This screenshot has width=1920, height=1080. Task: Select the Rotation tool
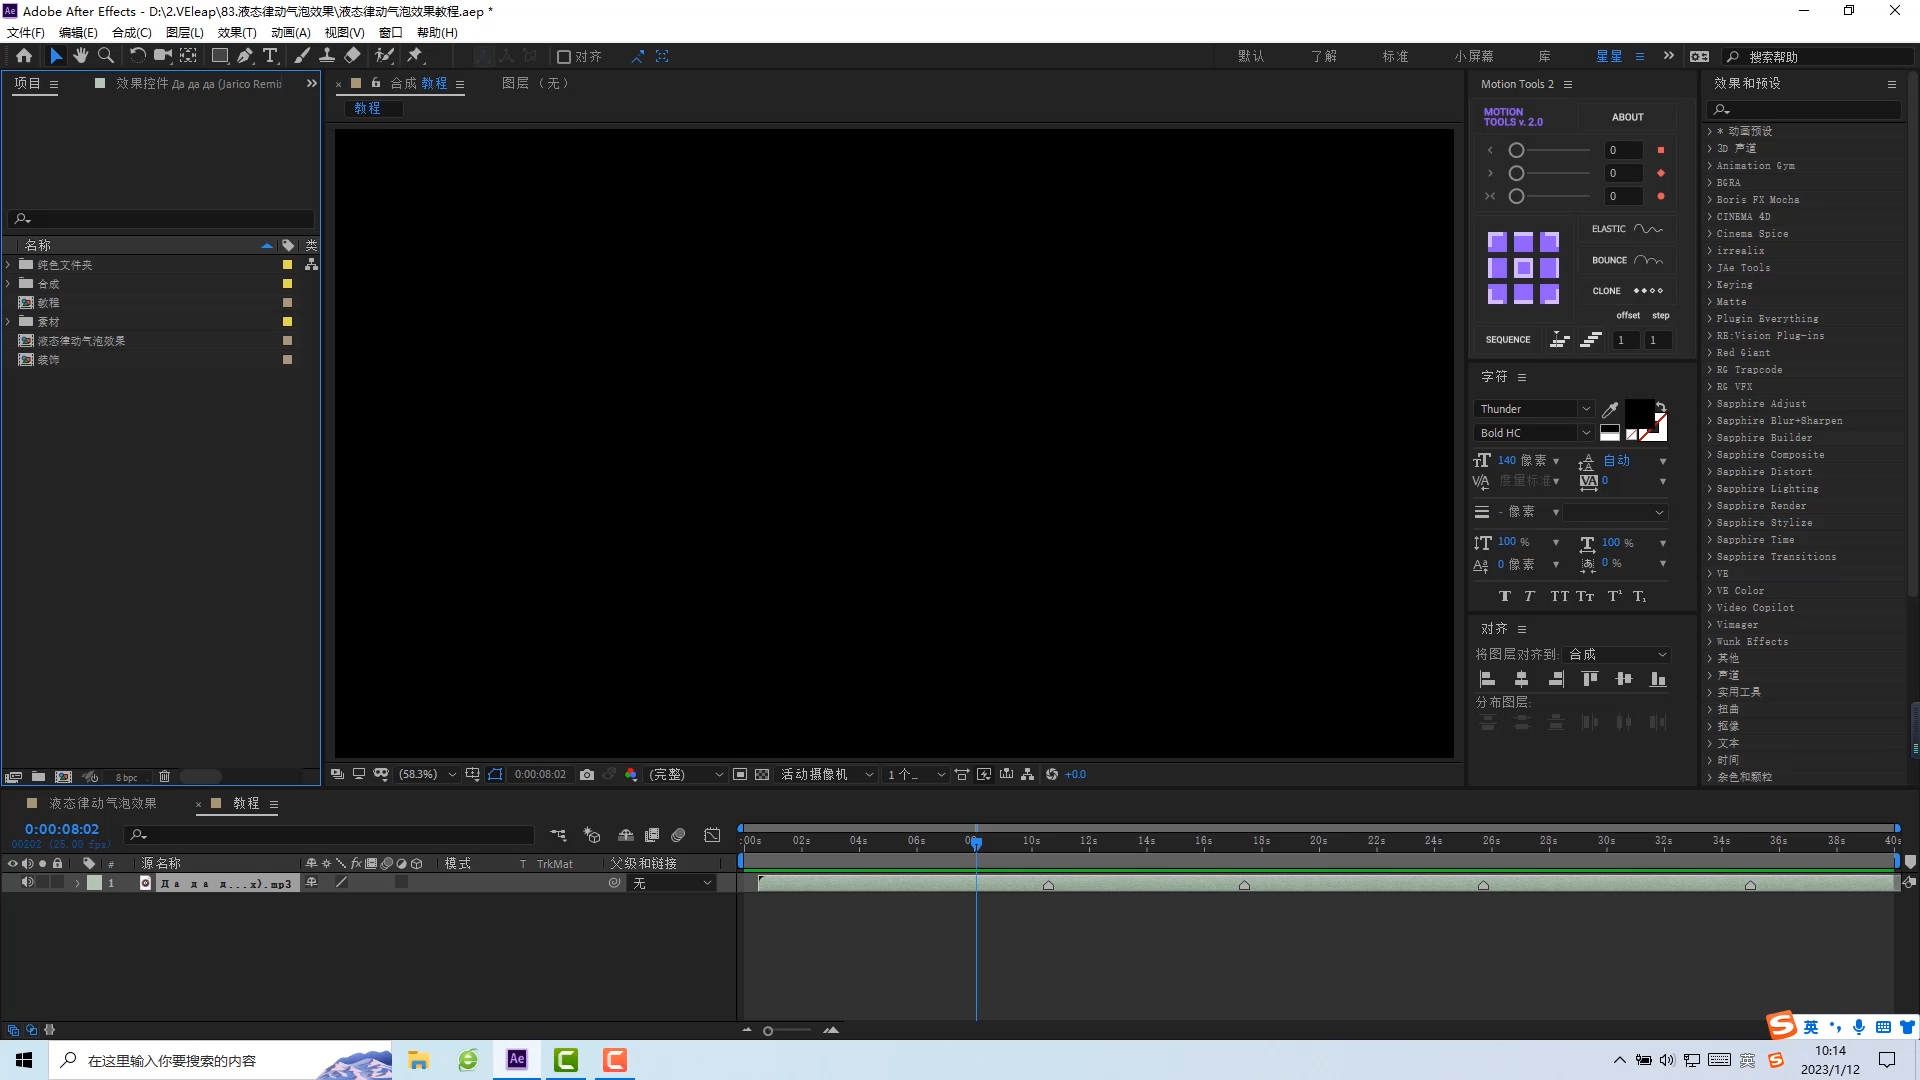[x=137, y=56]
